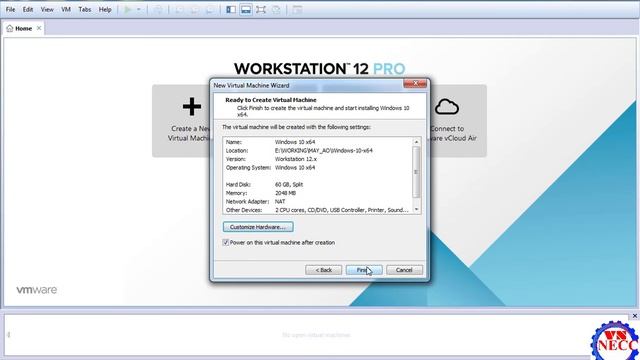The height and width of the screenshot is (360, 640).
Task: Toggle the thumbnail bar toolbar icon
Action: tap(246, 9)
